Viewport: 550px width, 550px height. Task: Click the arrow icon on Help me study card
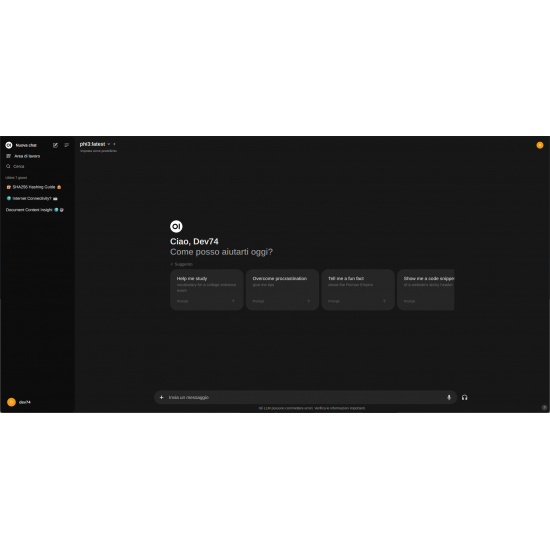(x=233, y=301)
